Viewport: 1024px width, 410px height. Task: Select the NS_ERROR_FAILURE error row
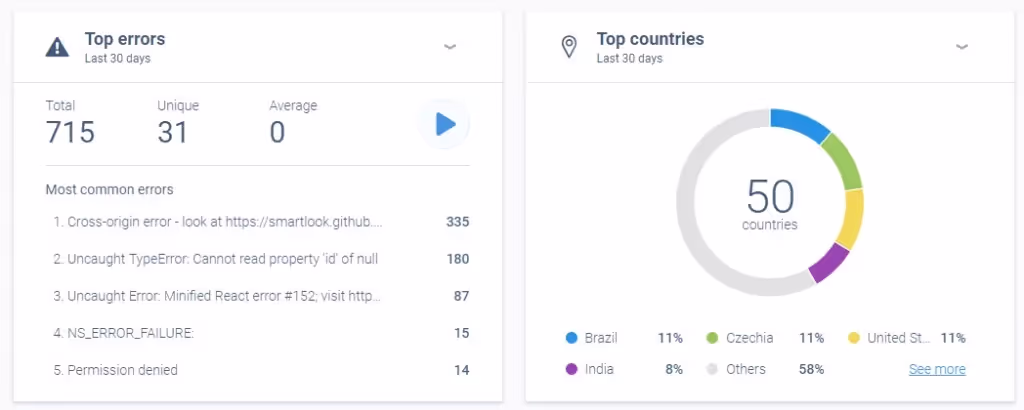tap(261, 334)
